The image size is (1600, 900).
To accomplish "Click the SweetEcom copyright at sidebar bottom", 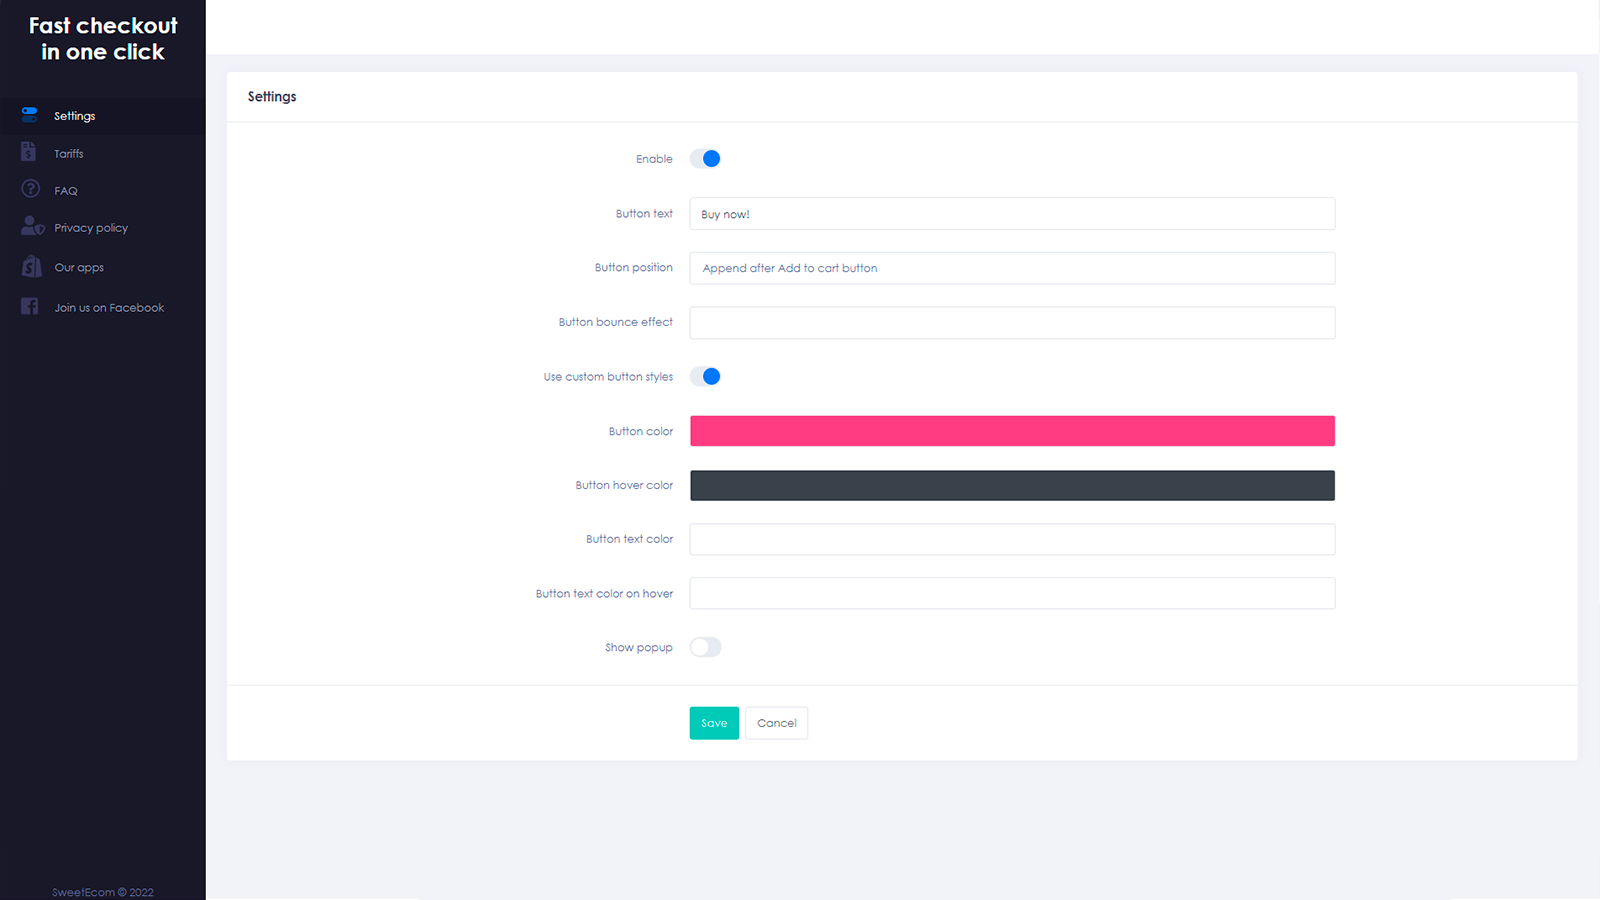I will [x=102, y=891].
